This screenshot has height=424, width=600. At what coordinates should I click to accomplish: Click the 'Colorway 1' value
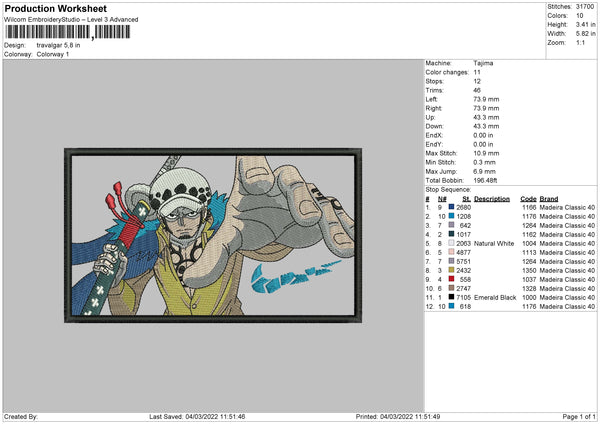pyautogui.click(x=53, y=54)
